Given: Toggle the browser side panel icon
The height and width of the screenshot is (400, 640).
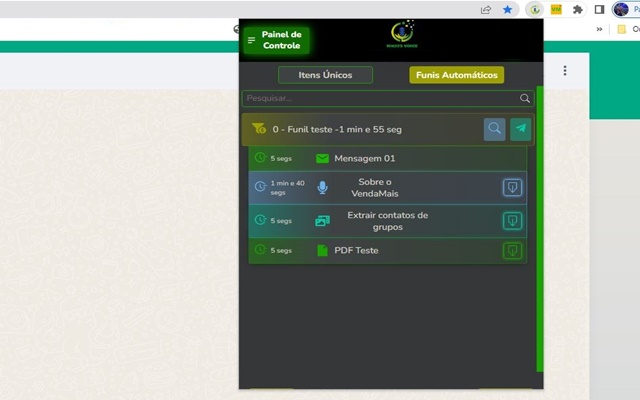Looking at the screenshot, I should [599, 9].
